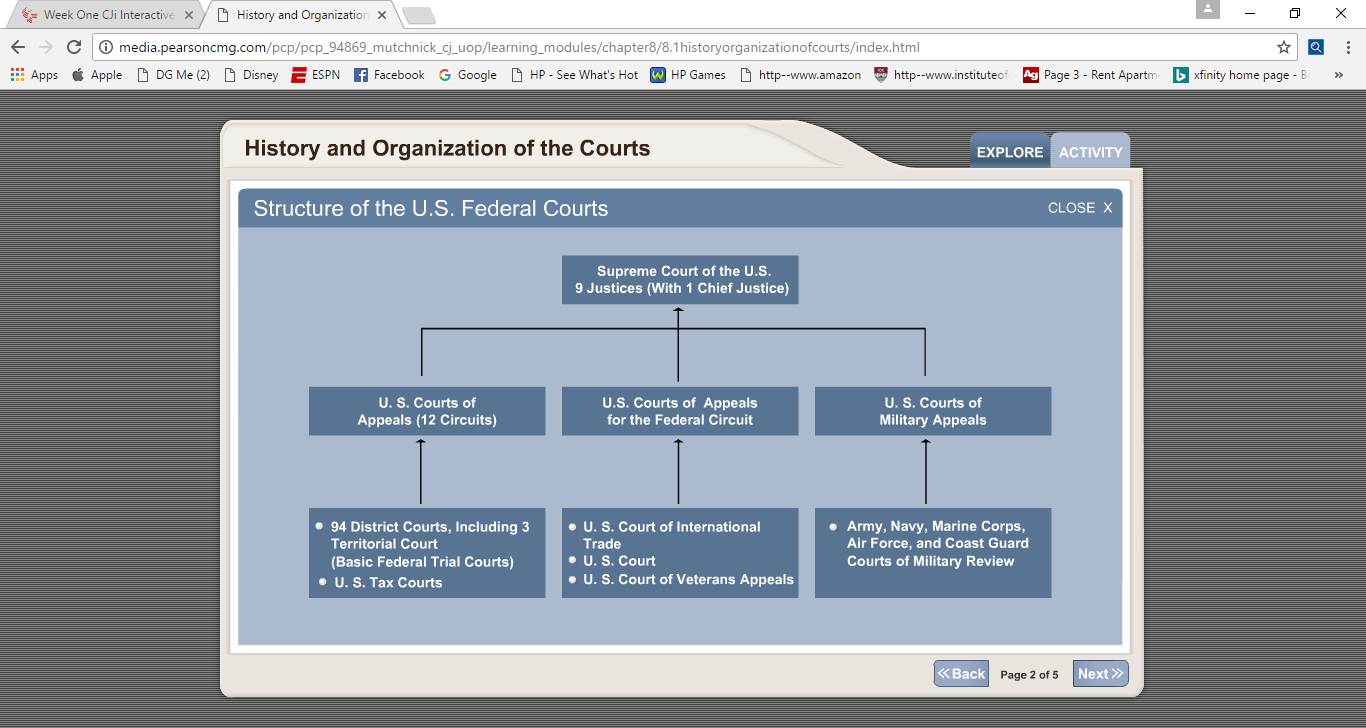The width and height of the screenshot is (1366, 728).
Task: Select the Week One CJi Interactive browser tab
Action: tap(100, 15)
